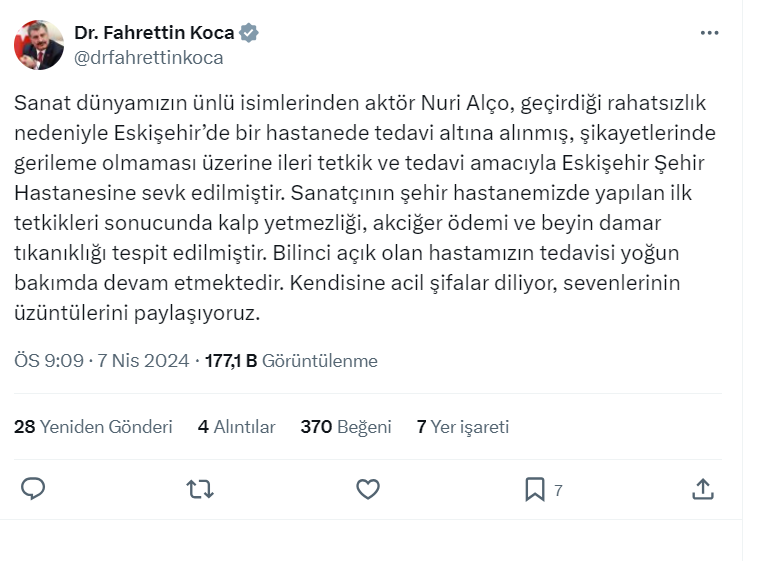Show who liked via 370 Beğeni
The width and height of the screenshot is (763, 561).
(345, 427)
